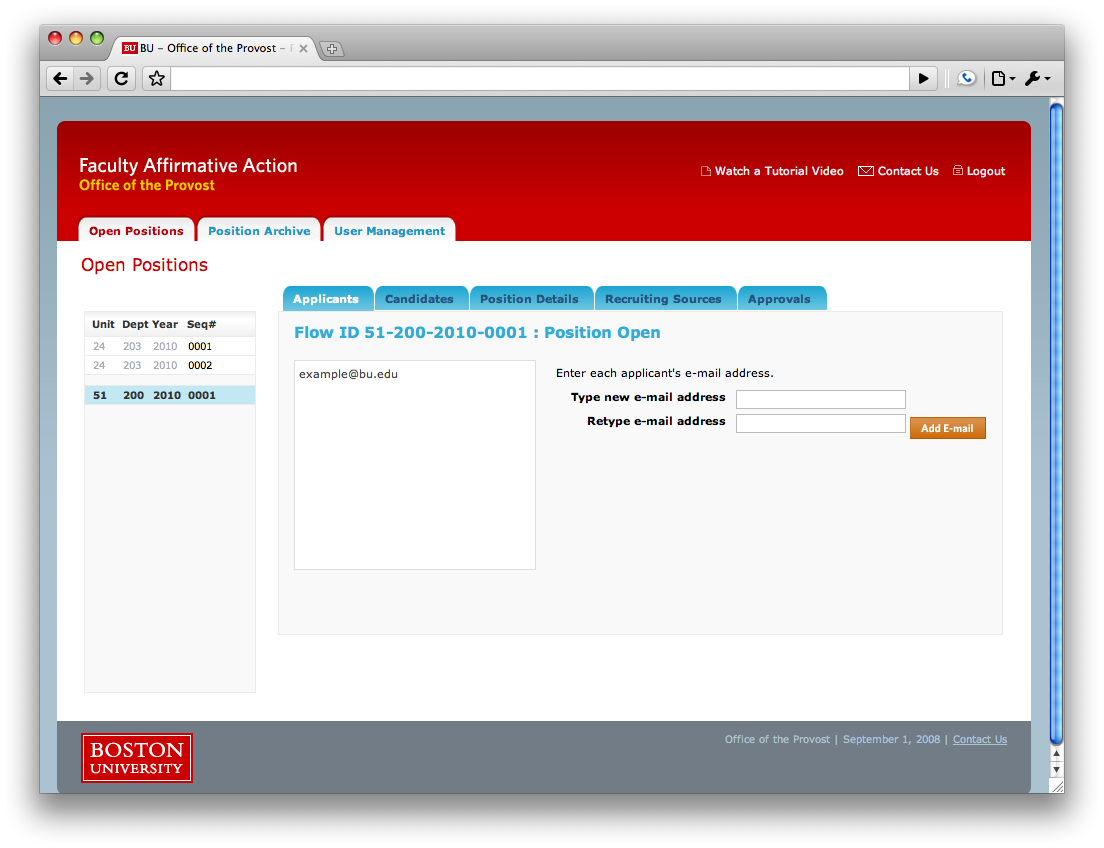Click the Faculty Affirmative Action title
The width and height of the screenshot is (1104, 848).
(188, 166)
